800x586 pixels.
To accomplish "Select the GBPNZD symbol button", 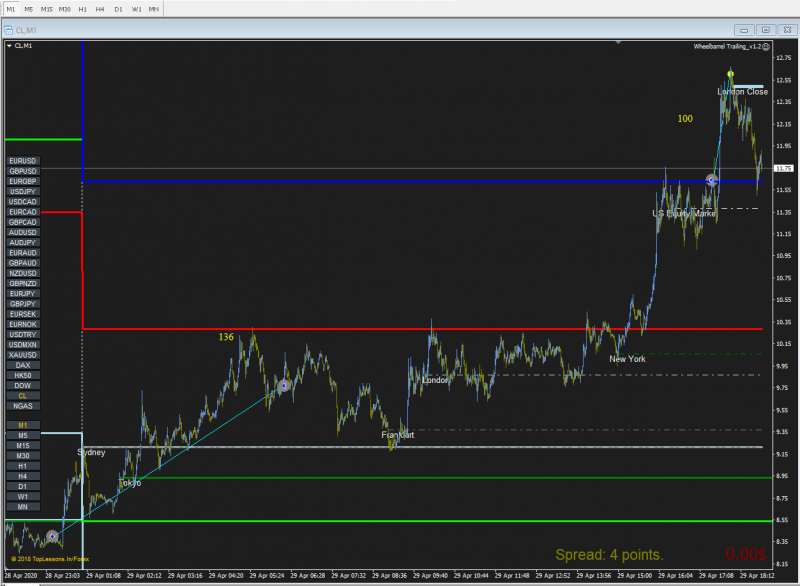I will (23, 284).
